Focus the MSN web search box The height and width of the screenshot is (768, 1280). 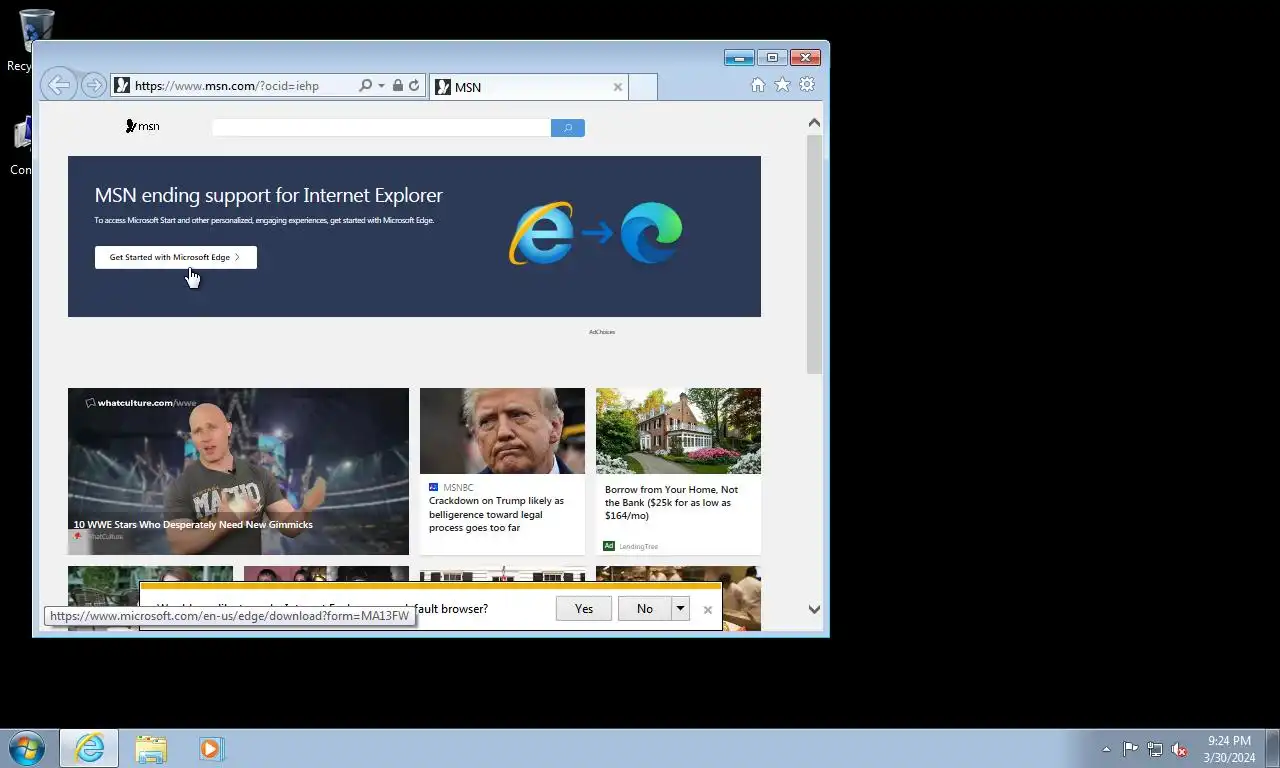[x=381, y=128]
